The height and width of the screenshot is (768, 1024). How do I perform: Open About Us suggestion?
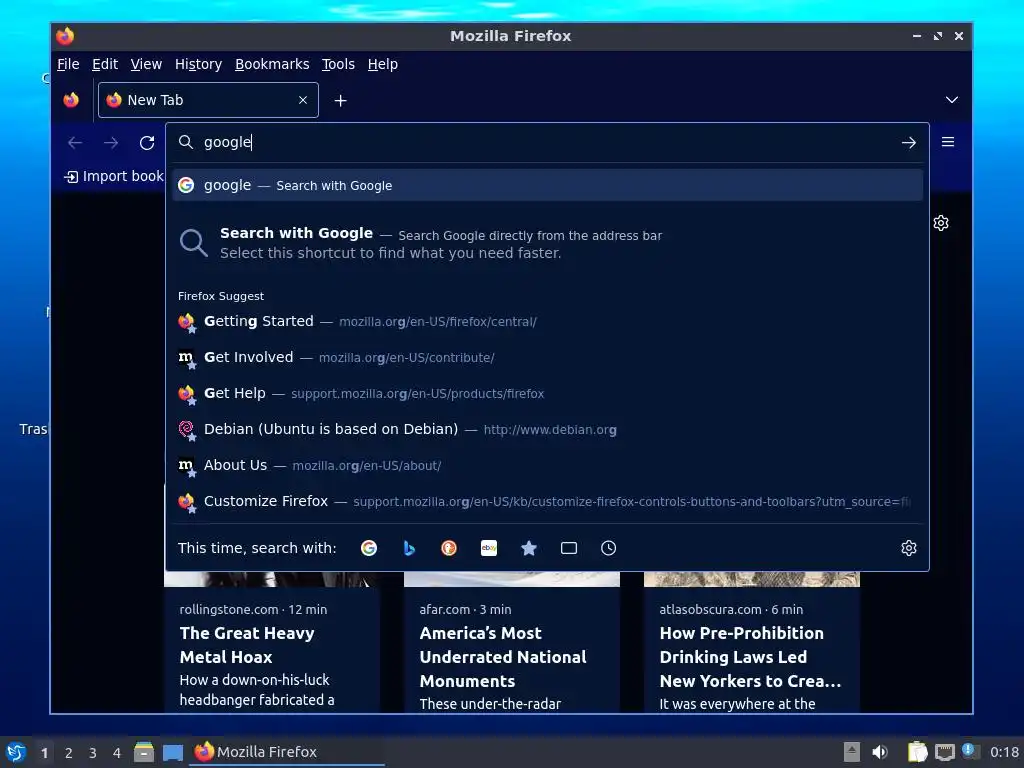coord(547,465)
